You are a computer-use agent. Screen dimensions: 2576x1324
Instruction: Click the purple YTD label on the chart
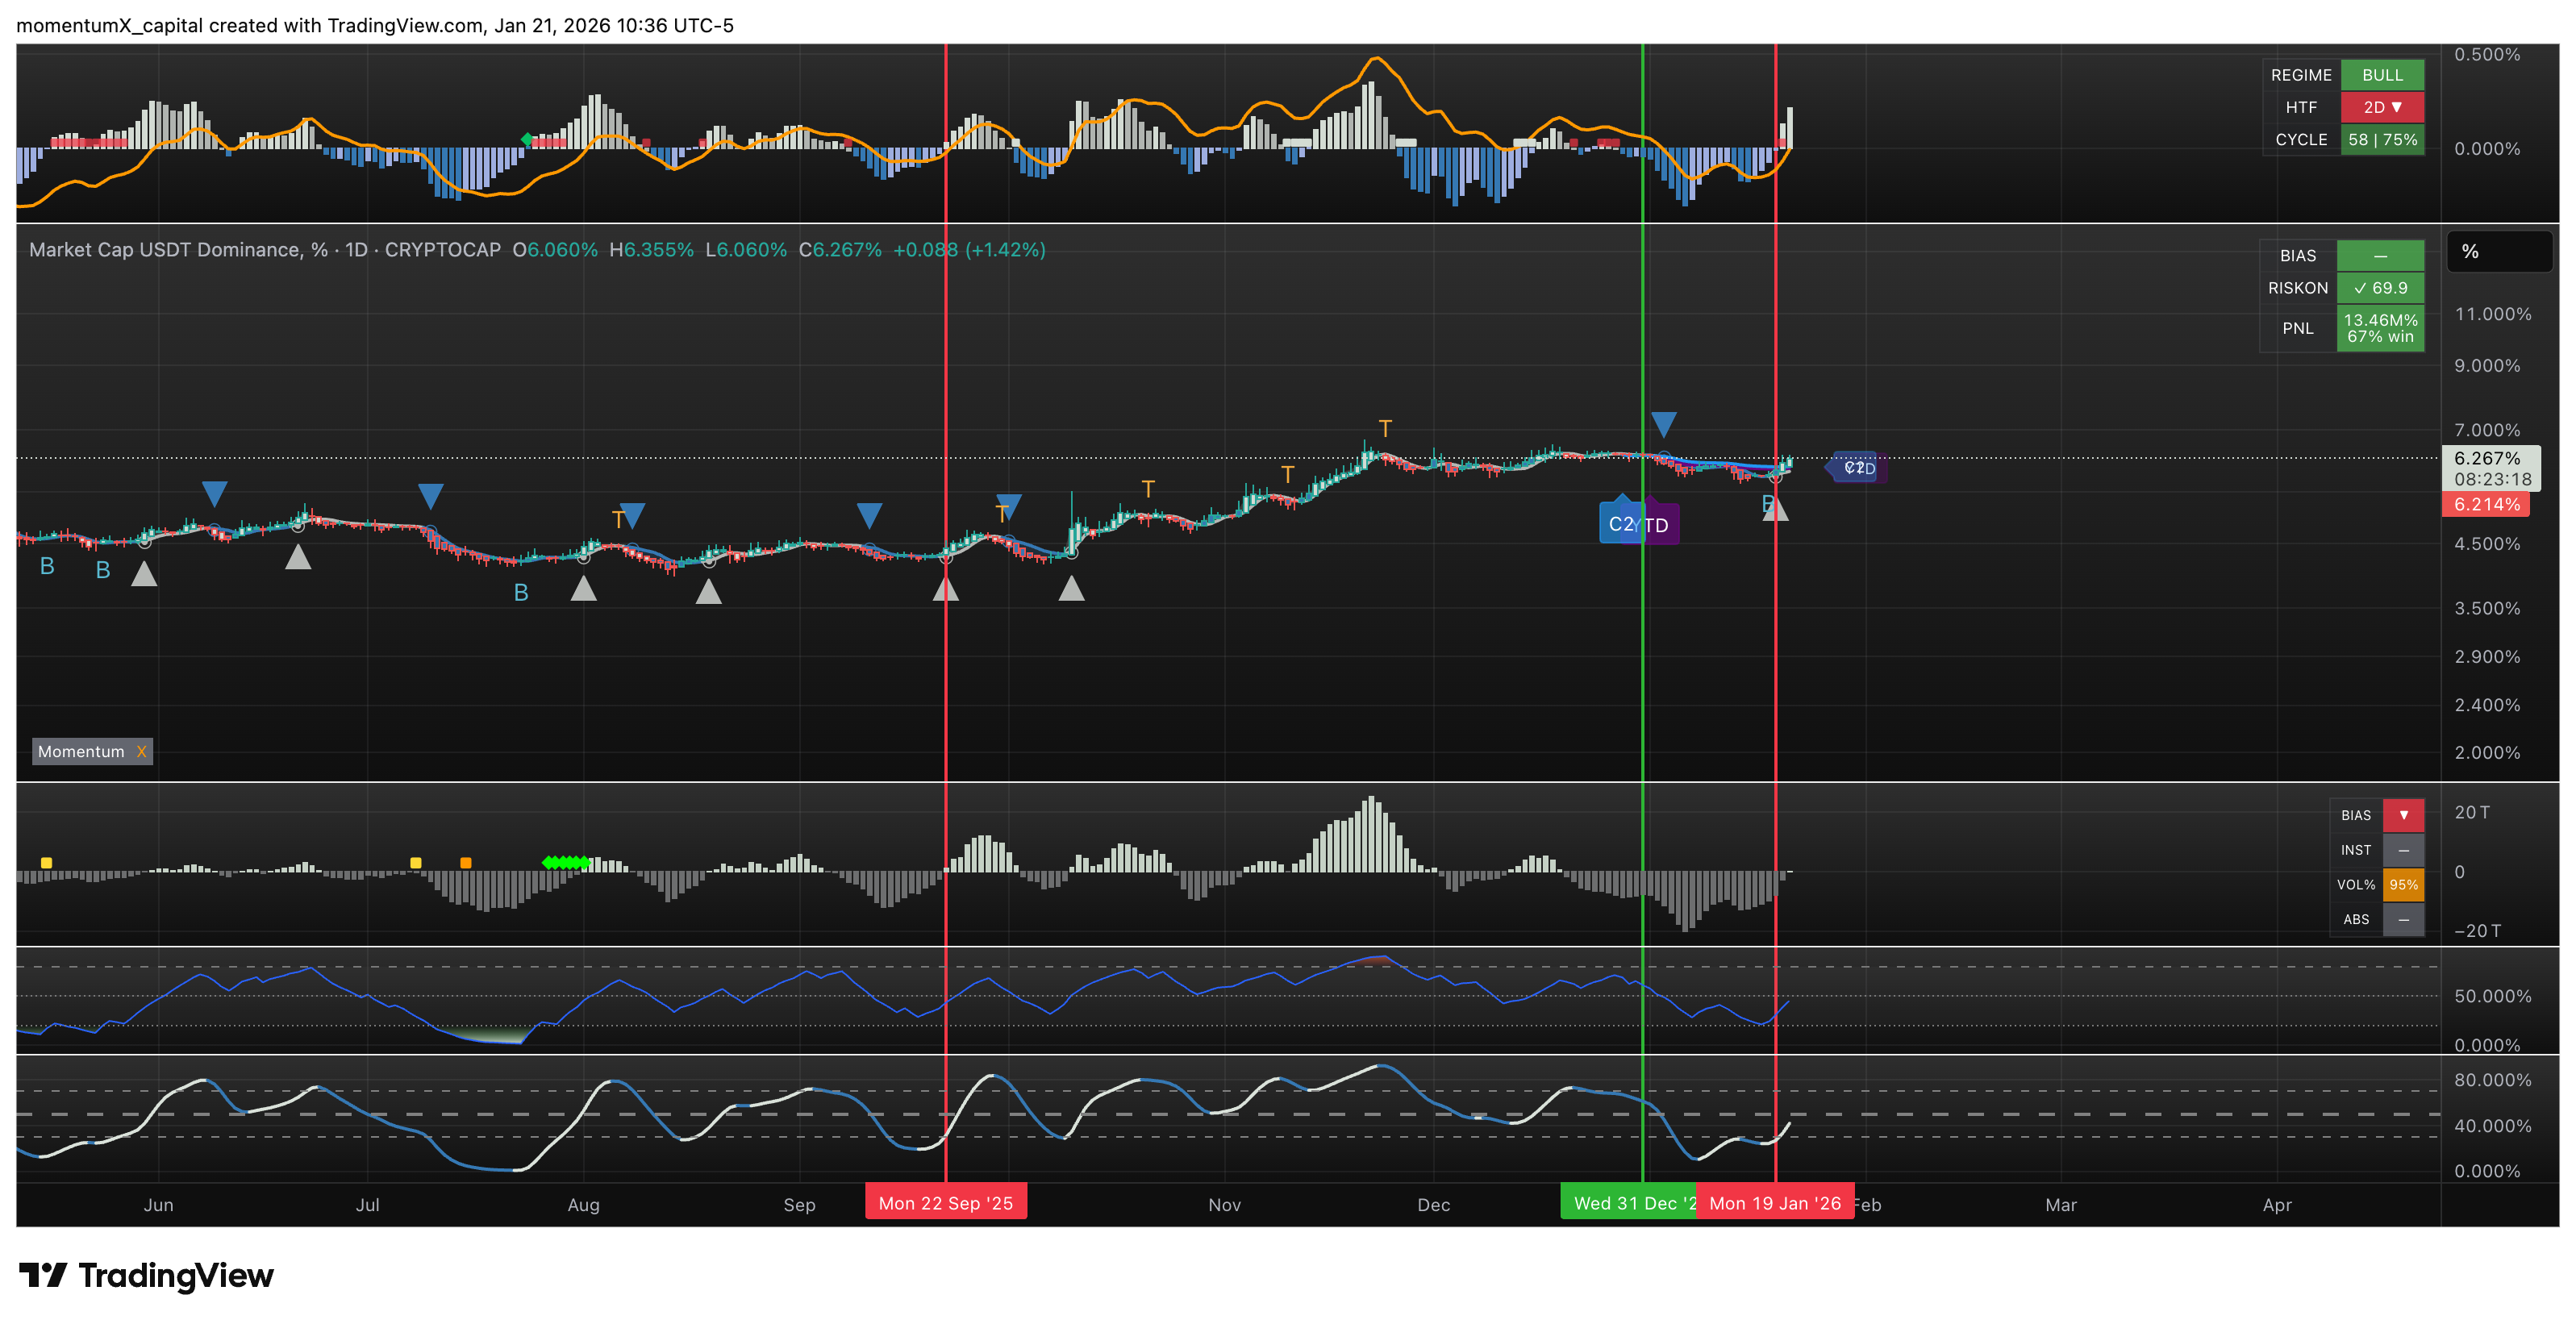tap(1661, 525)
